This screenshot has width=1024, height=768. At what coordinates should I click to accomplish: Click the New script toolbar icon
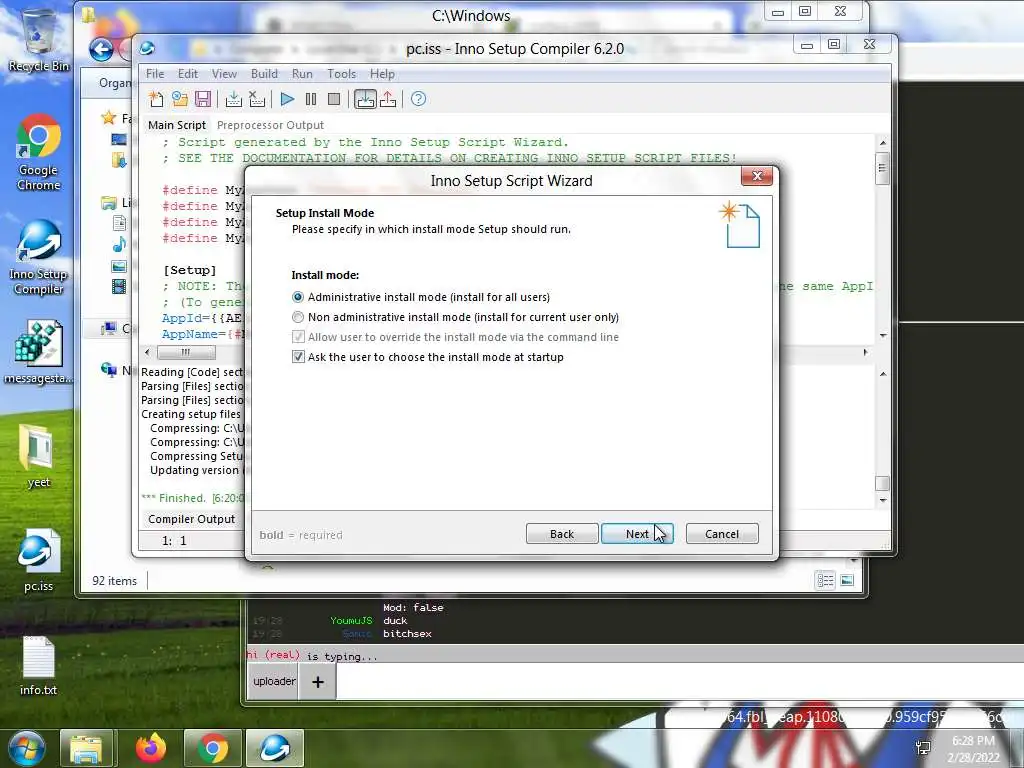[156, 99]
